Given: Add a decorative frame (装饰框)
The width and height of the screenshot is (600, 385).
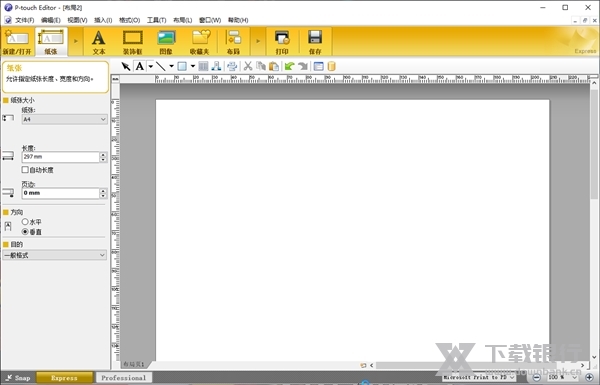Looking at the screenshot, I should click(132, 42).
